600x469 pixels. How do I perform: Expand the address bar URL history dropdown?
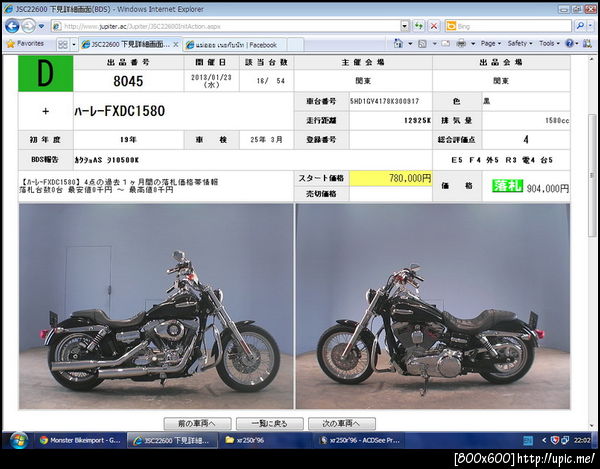[x=405, y=26]
